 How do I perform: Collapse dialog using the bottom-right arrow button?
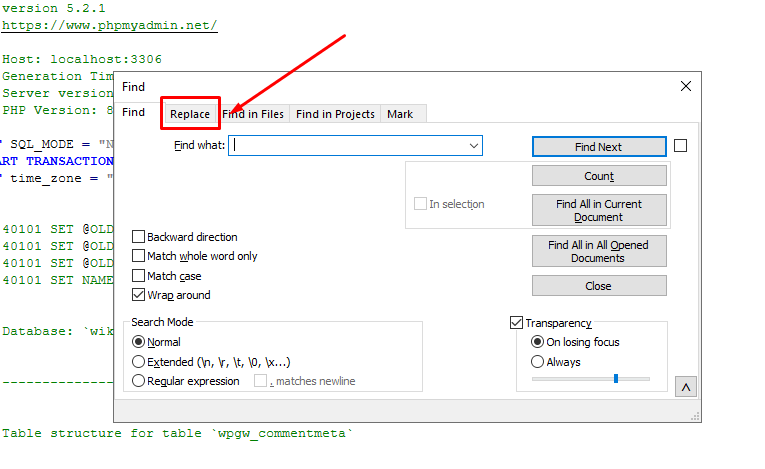686,386
